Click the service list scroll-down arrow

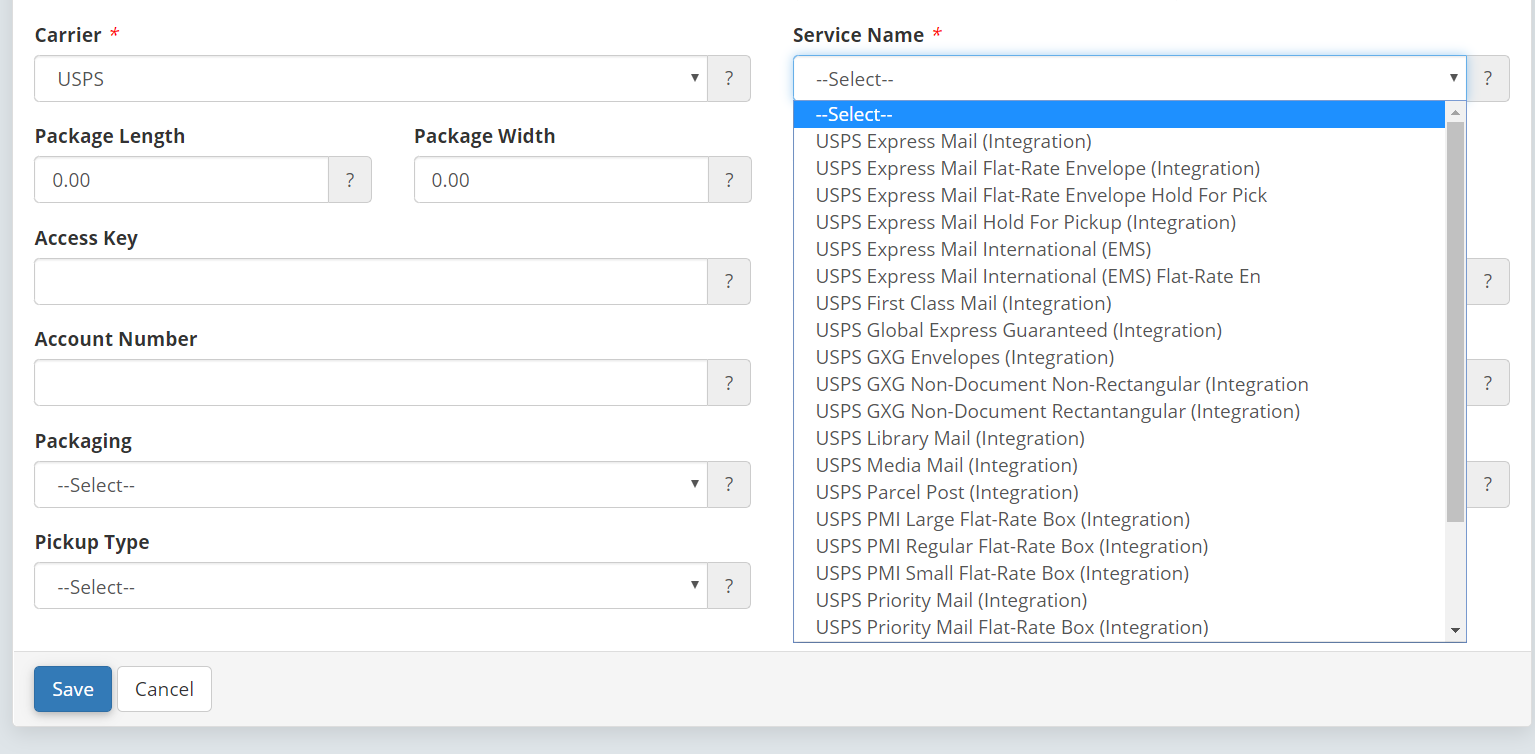(1455, 630)
